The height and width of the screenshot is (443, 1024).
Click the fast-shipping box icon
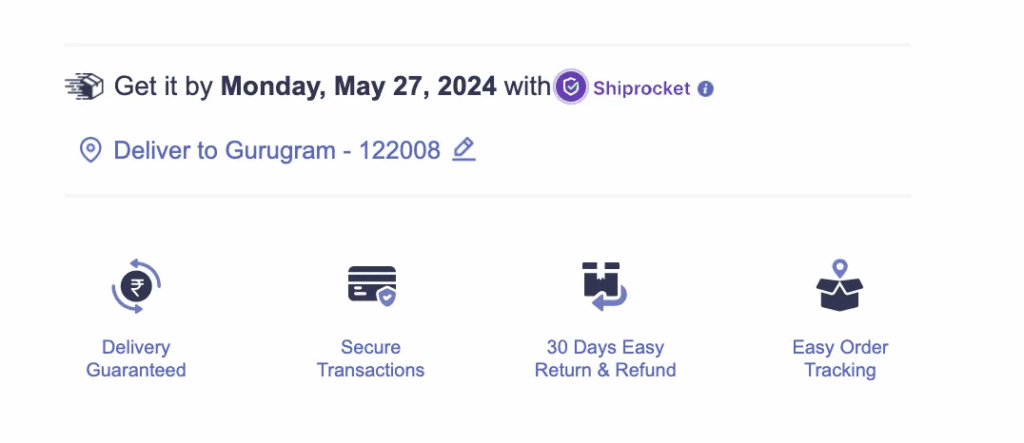[85, 87]
